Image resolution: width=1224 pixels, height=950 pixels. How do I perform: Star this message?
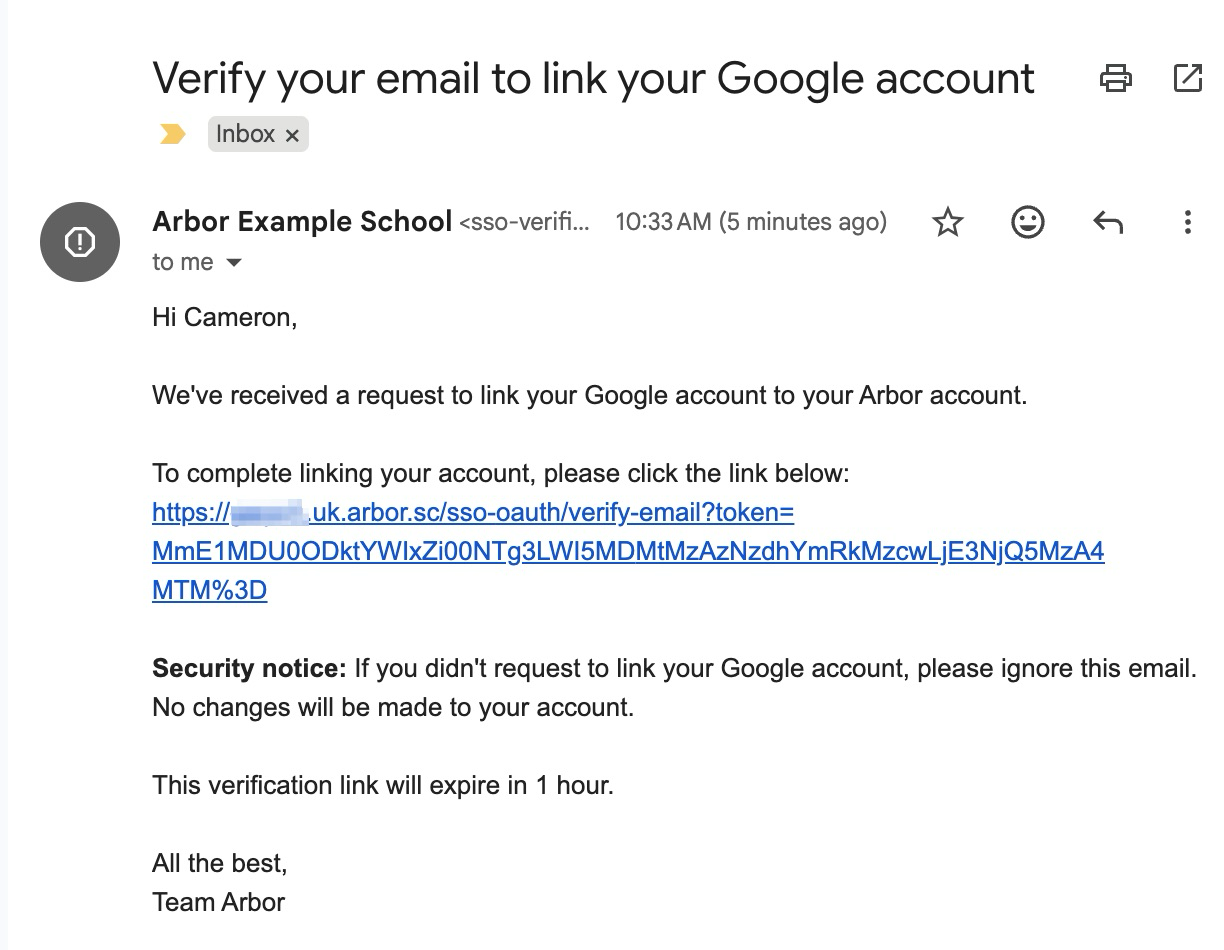tap(947, 222)
